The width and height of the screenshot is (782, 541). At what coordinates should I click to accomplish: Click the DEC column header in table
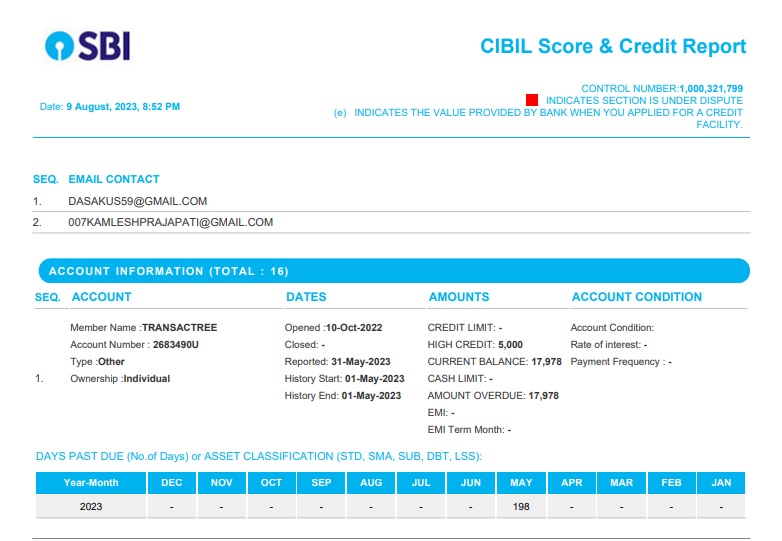(171, 483)
